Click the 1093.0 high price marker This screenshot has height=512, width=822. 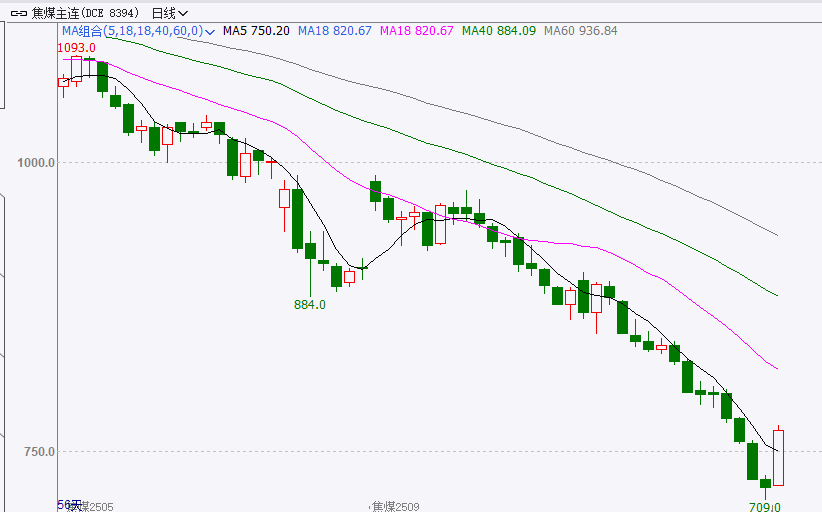coord(77,48)
